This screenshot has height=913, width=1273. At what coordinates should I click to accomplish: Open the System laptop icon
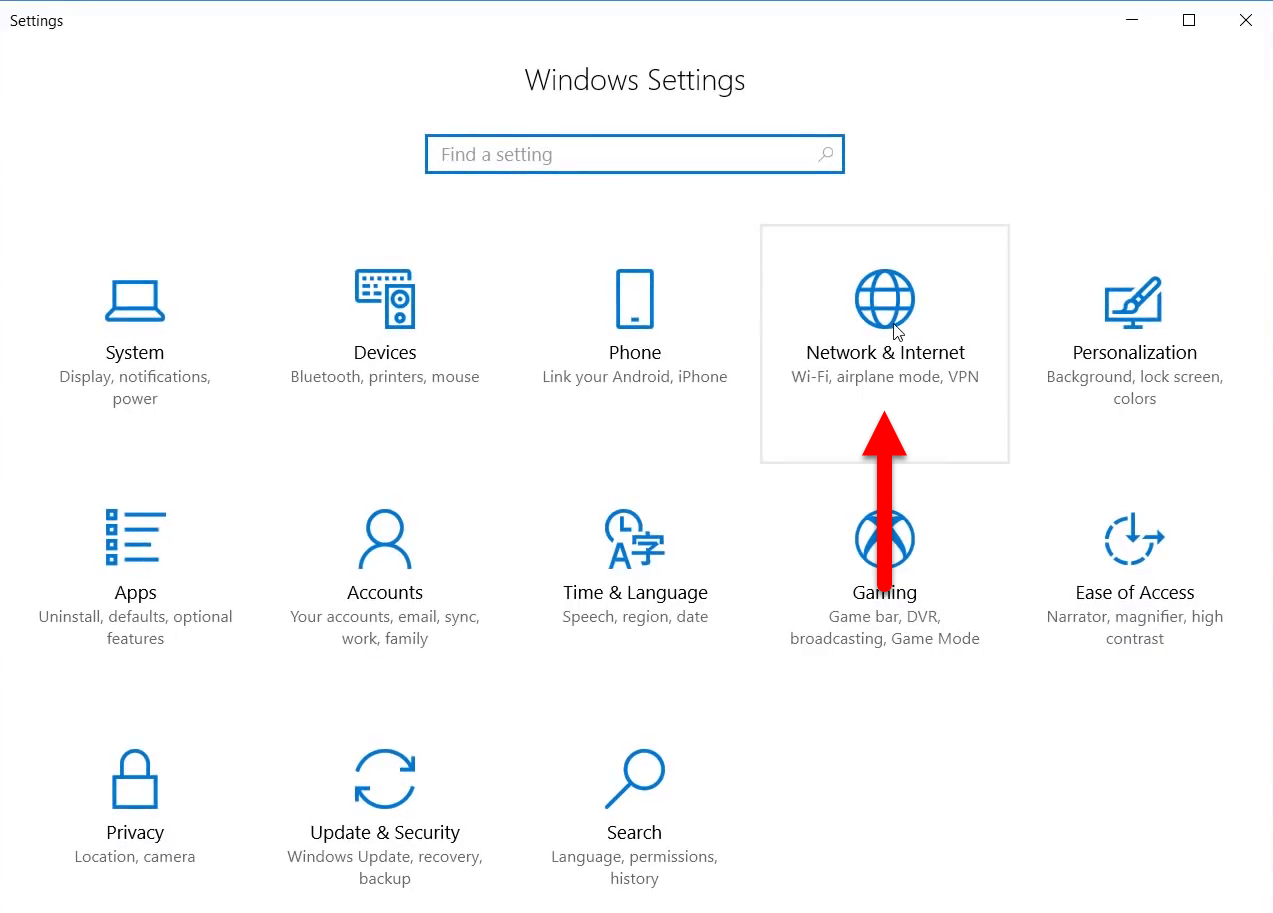pos(135,300)
